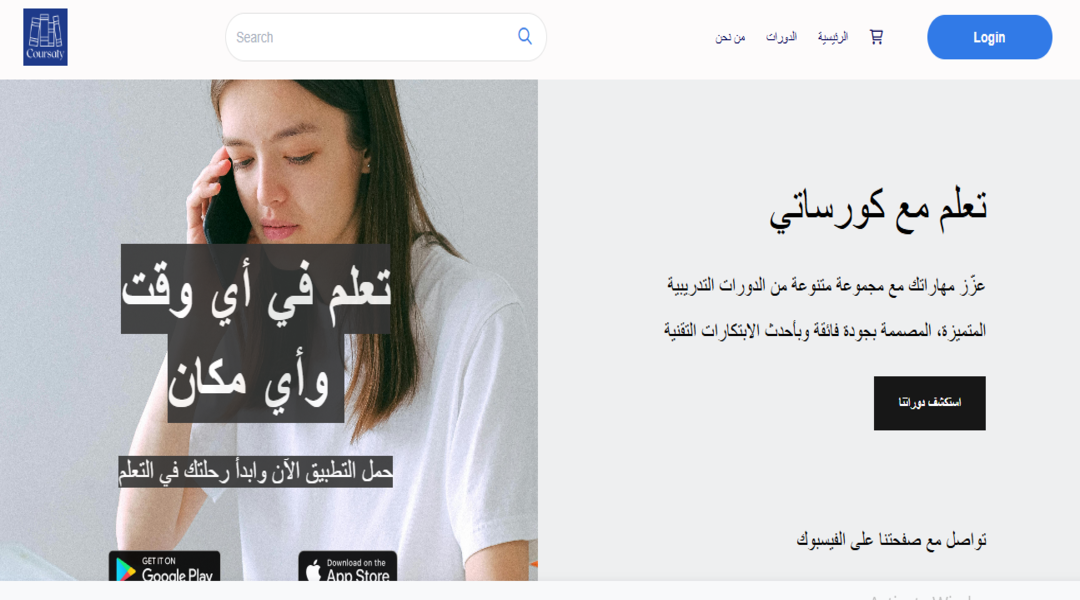Viewport: 1080px width, 600px height.
Task: Click the عزّز مهاراتك description paragraph
Action: (824, 308)
